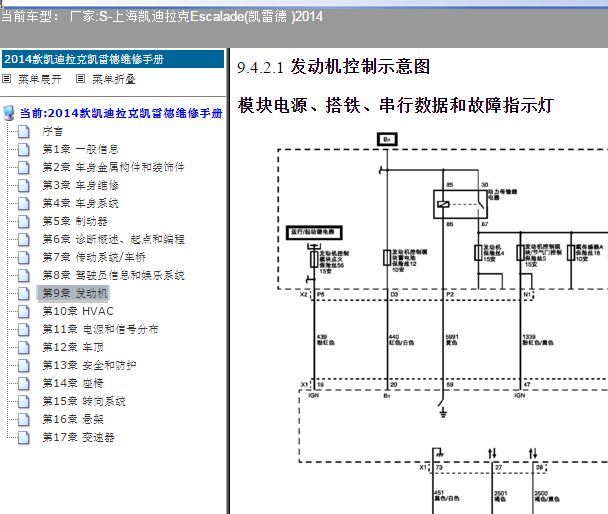Click the page icon beside 第17章 变速器
This screenshot has height=514, width=608.
(x=24, y=438)
